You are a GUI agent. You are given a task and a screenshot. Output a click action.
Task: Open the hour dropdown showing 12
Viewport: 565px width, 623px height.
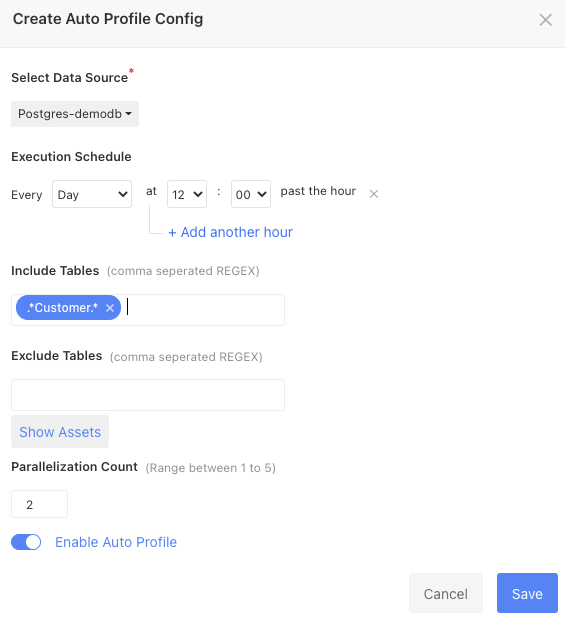pyautogui.click(x=187, y=194)
